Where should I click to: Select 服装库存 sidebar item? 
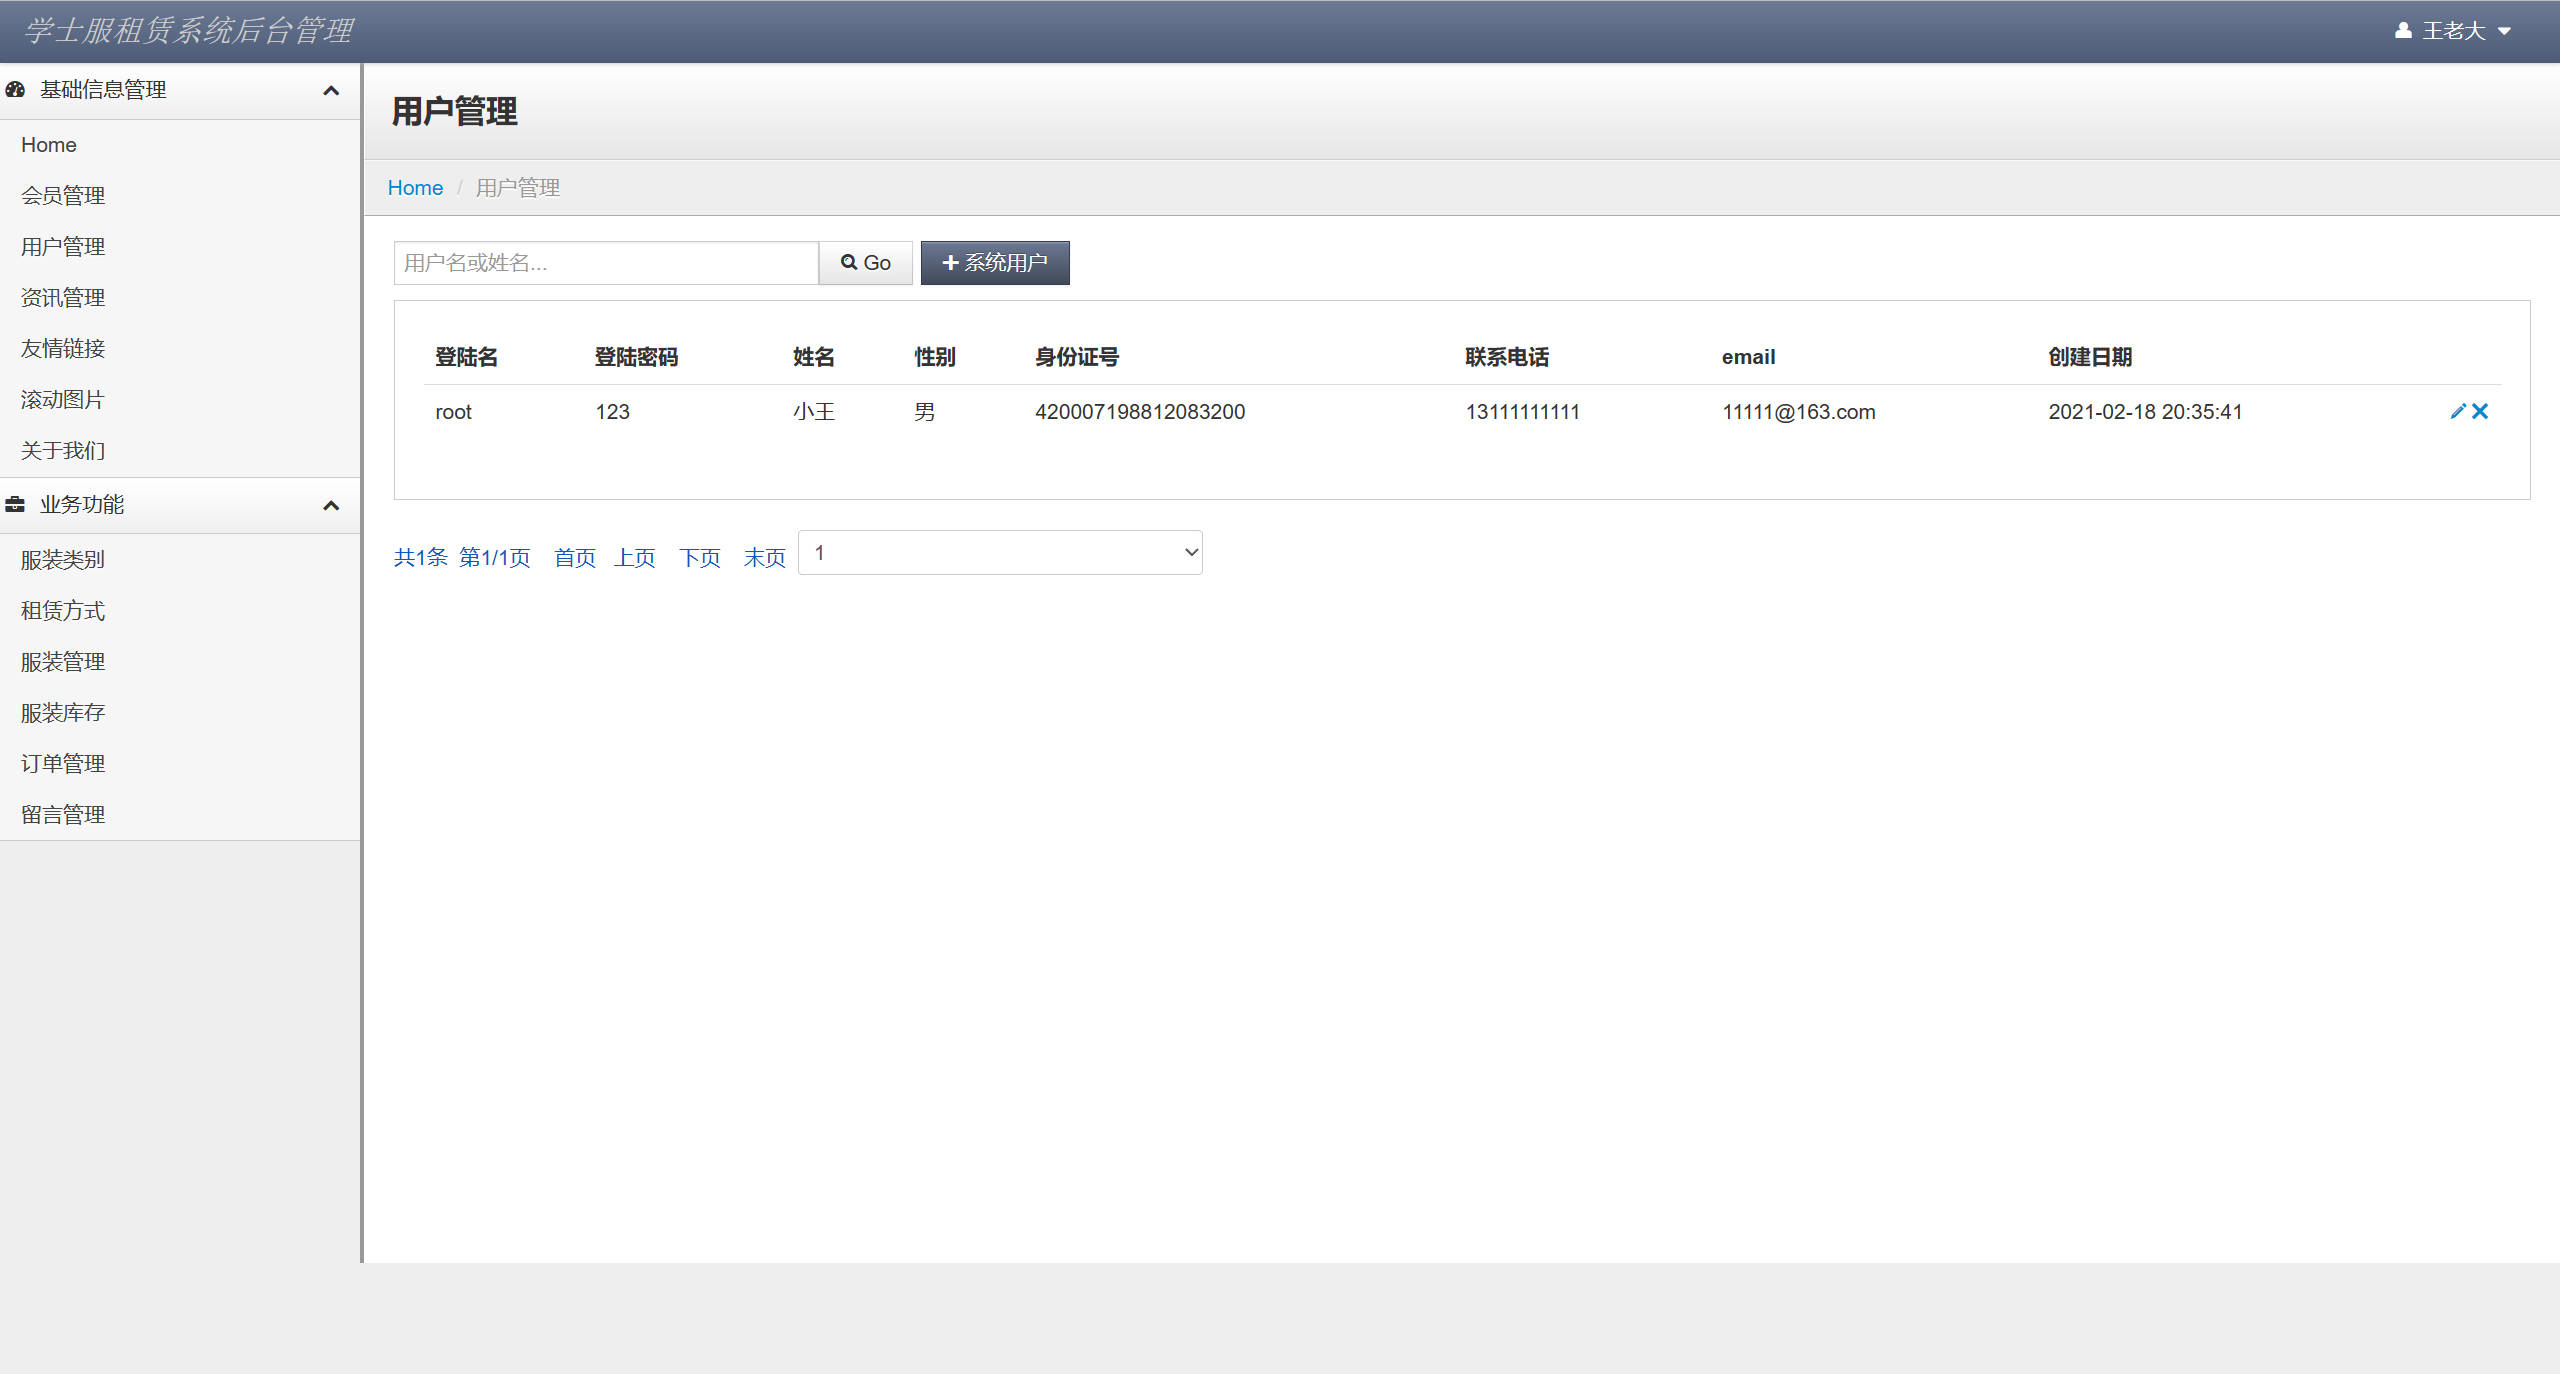[x=63, y=713]
